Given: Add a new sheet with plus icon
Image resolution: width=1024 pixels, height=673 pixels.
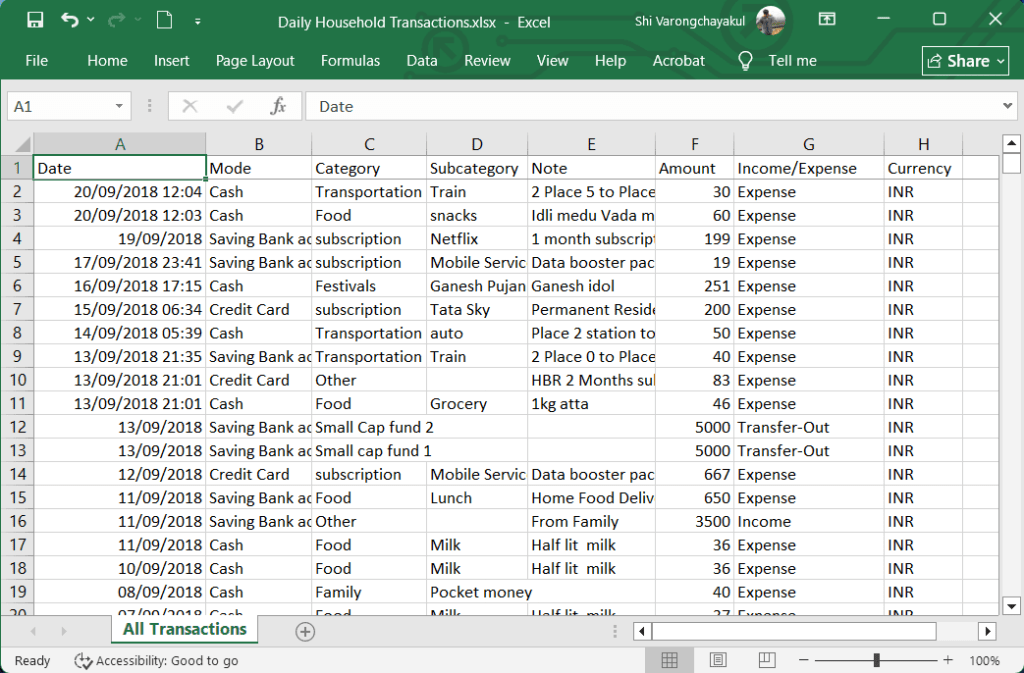Looking at the screenshot, I should [305, 631].
